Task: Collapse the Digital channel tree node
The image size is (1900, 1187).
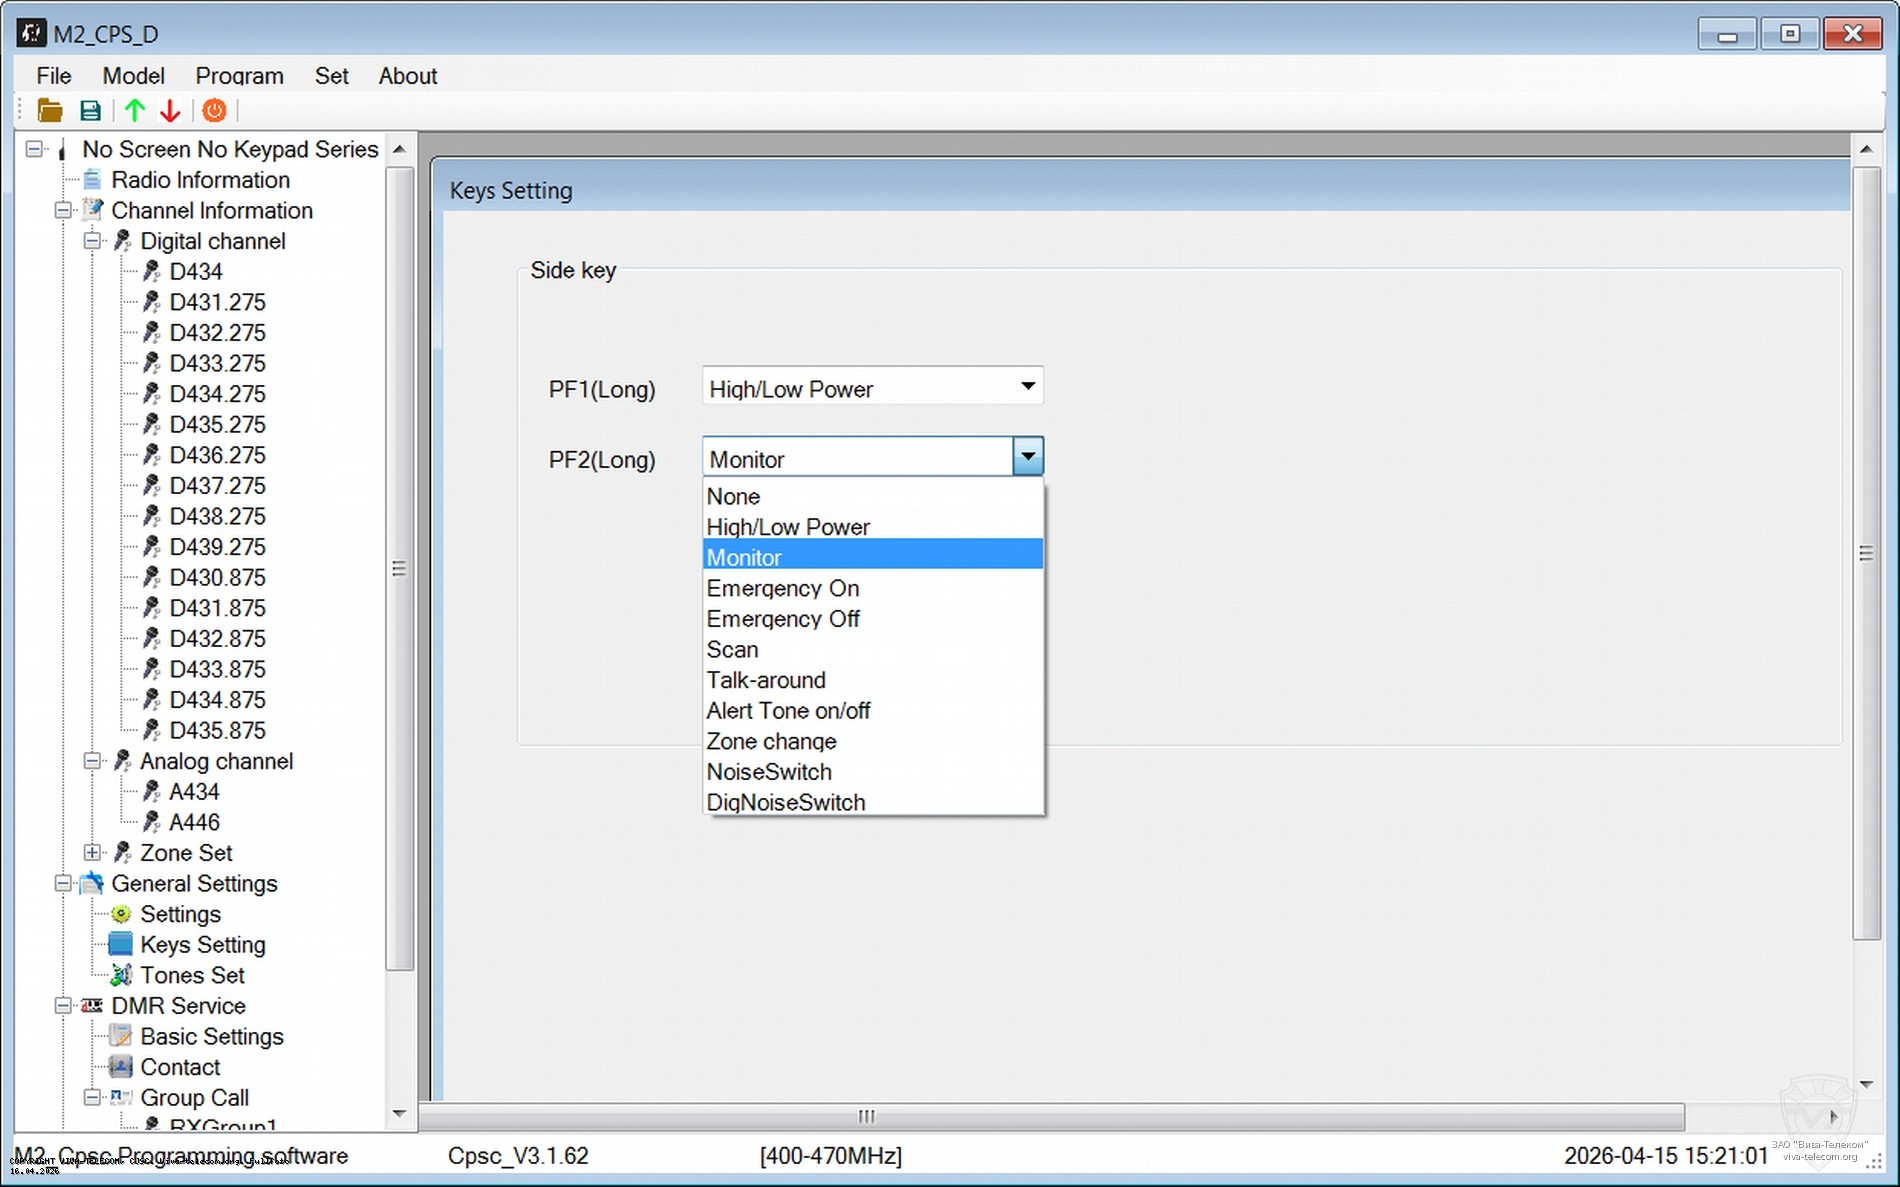Action: [x=92, y=241]
